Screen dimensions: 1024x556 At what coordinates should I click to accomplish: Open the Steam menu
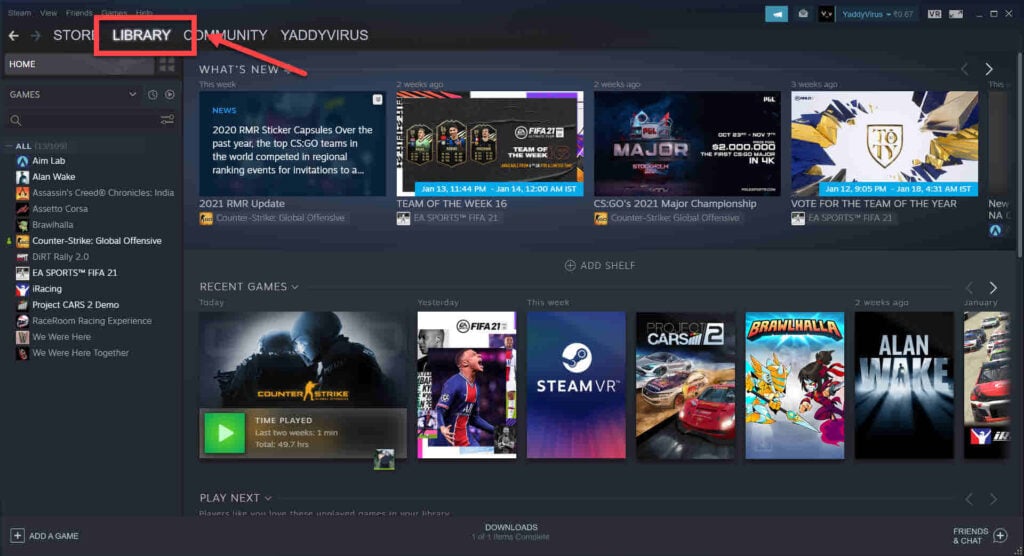19,12
